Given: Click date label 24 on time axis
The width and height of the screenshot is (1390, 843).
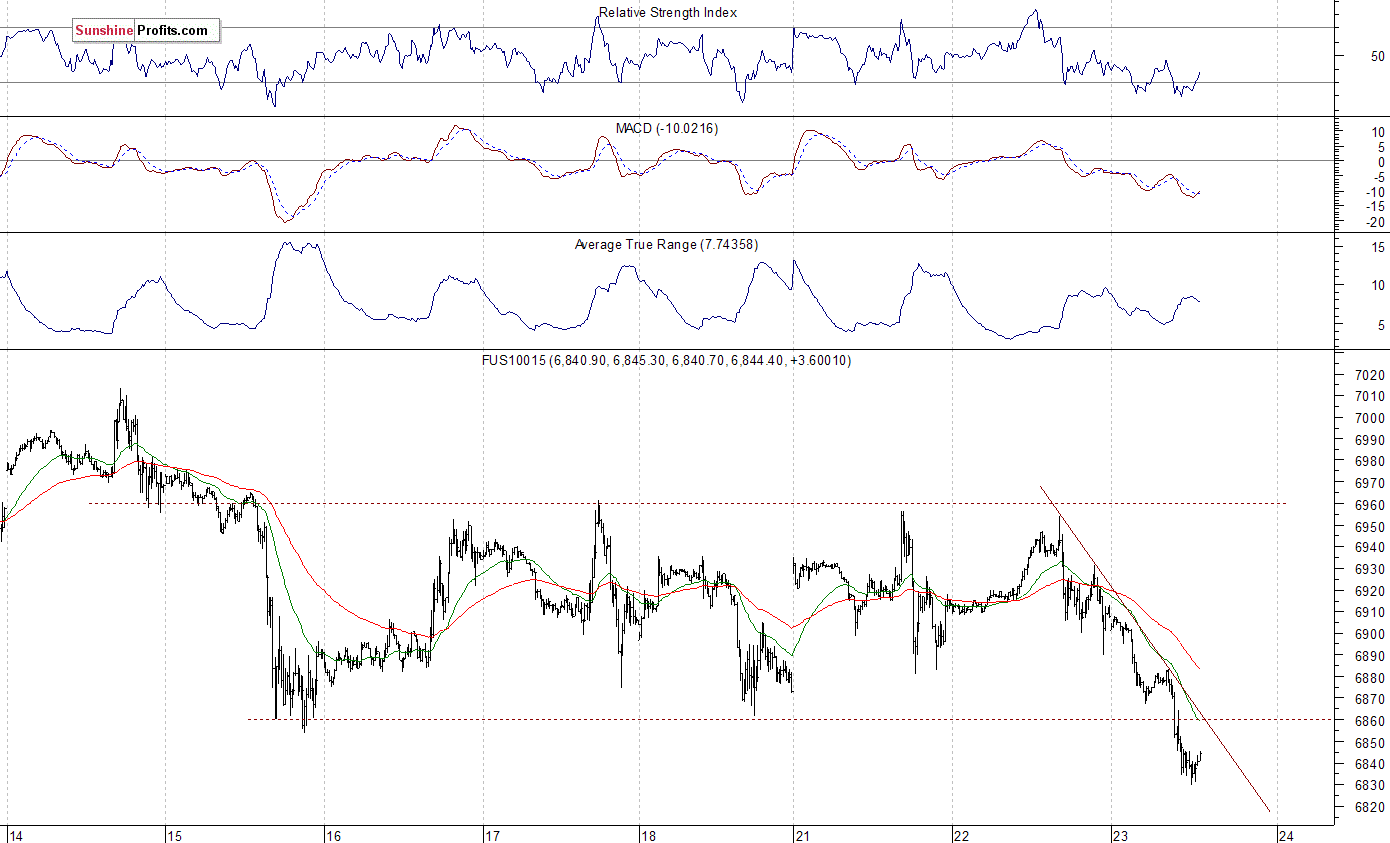Looking at the screenshot, I should tap(1287, 835).
